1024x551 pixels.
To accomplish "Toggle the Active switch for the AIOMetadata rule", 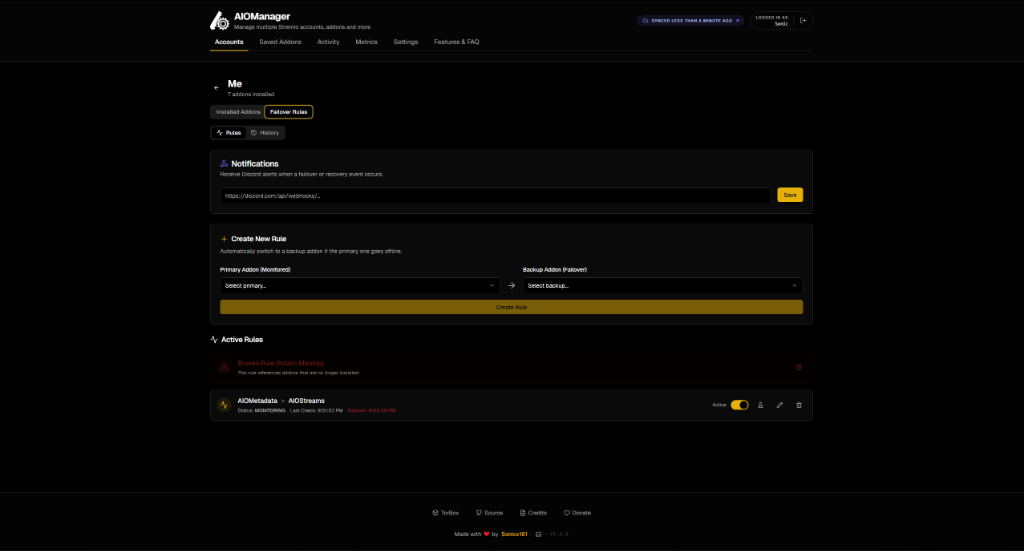I will click(x=739, y=405).
